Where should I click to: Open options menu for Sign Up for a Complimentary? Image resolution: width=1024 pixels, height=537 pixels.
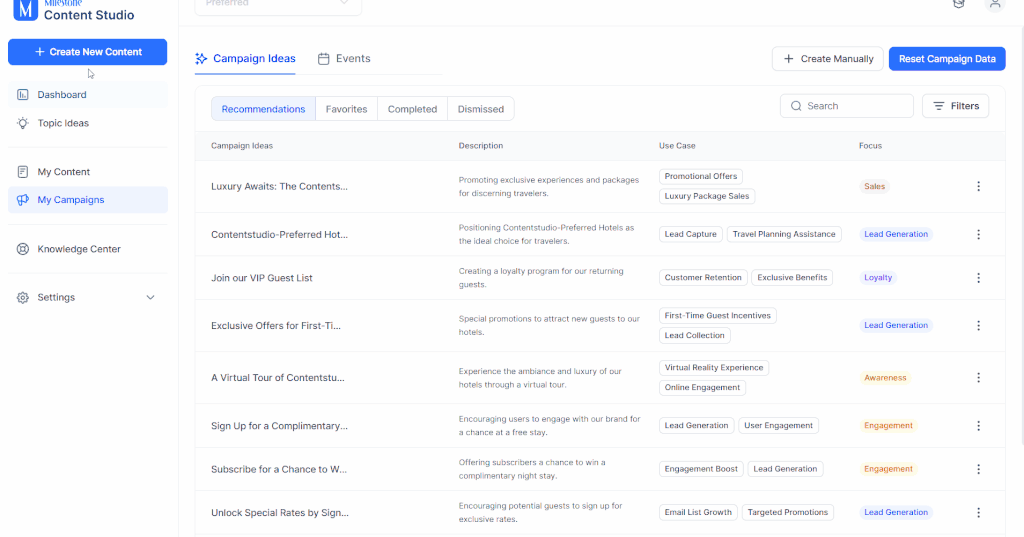pos(978,425)
